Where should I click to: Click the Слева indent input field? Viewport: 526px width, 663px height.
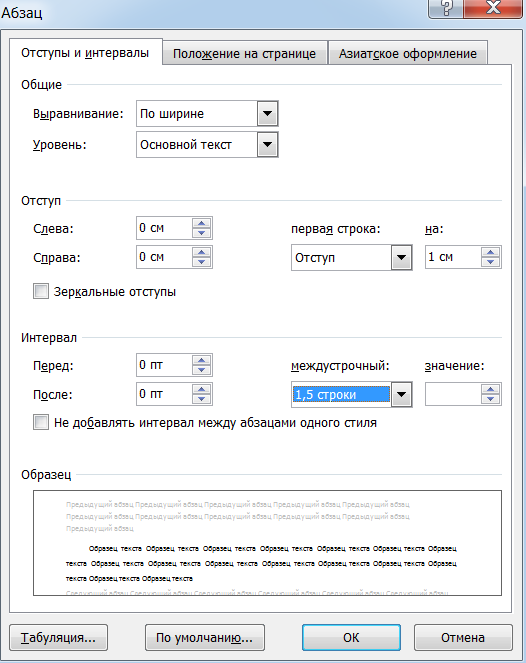tap(164, 228)
